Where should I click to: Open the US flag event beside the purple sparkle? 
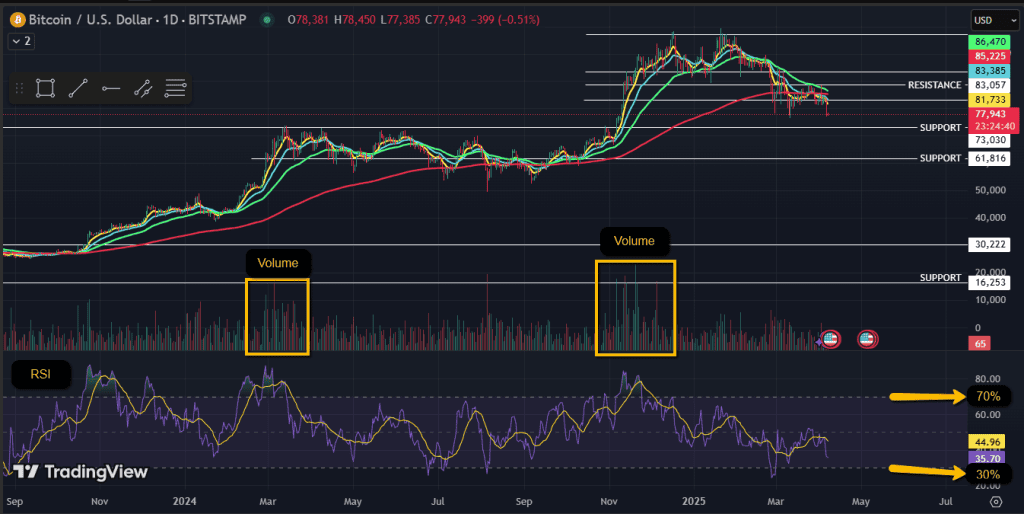[x=830, y=339]
